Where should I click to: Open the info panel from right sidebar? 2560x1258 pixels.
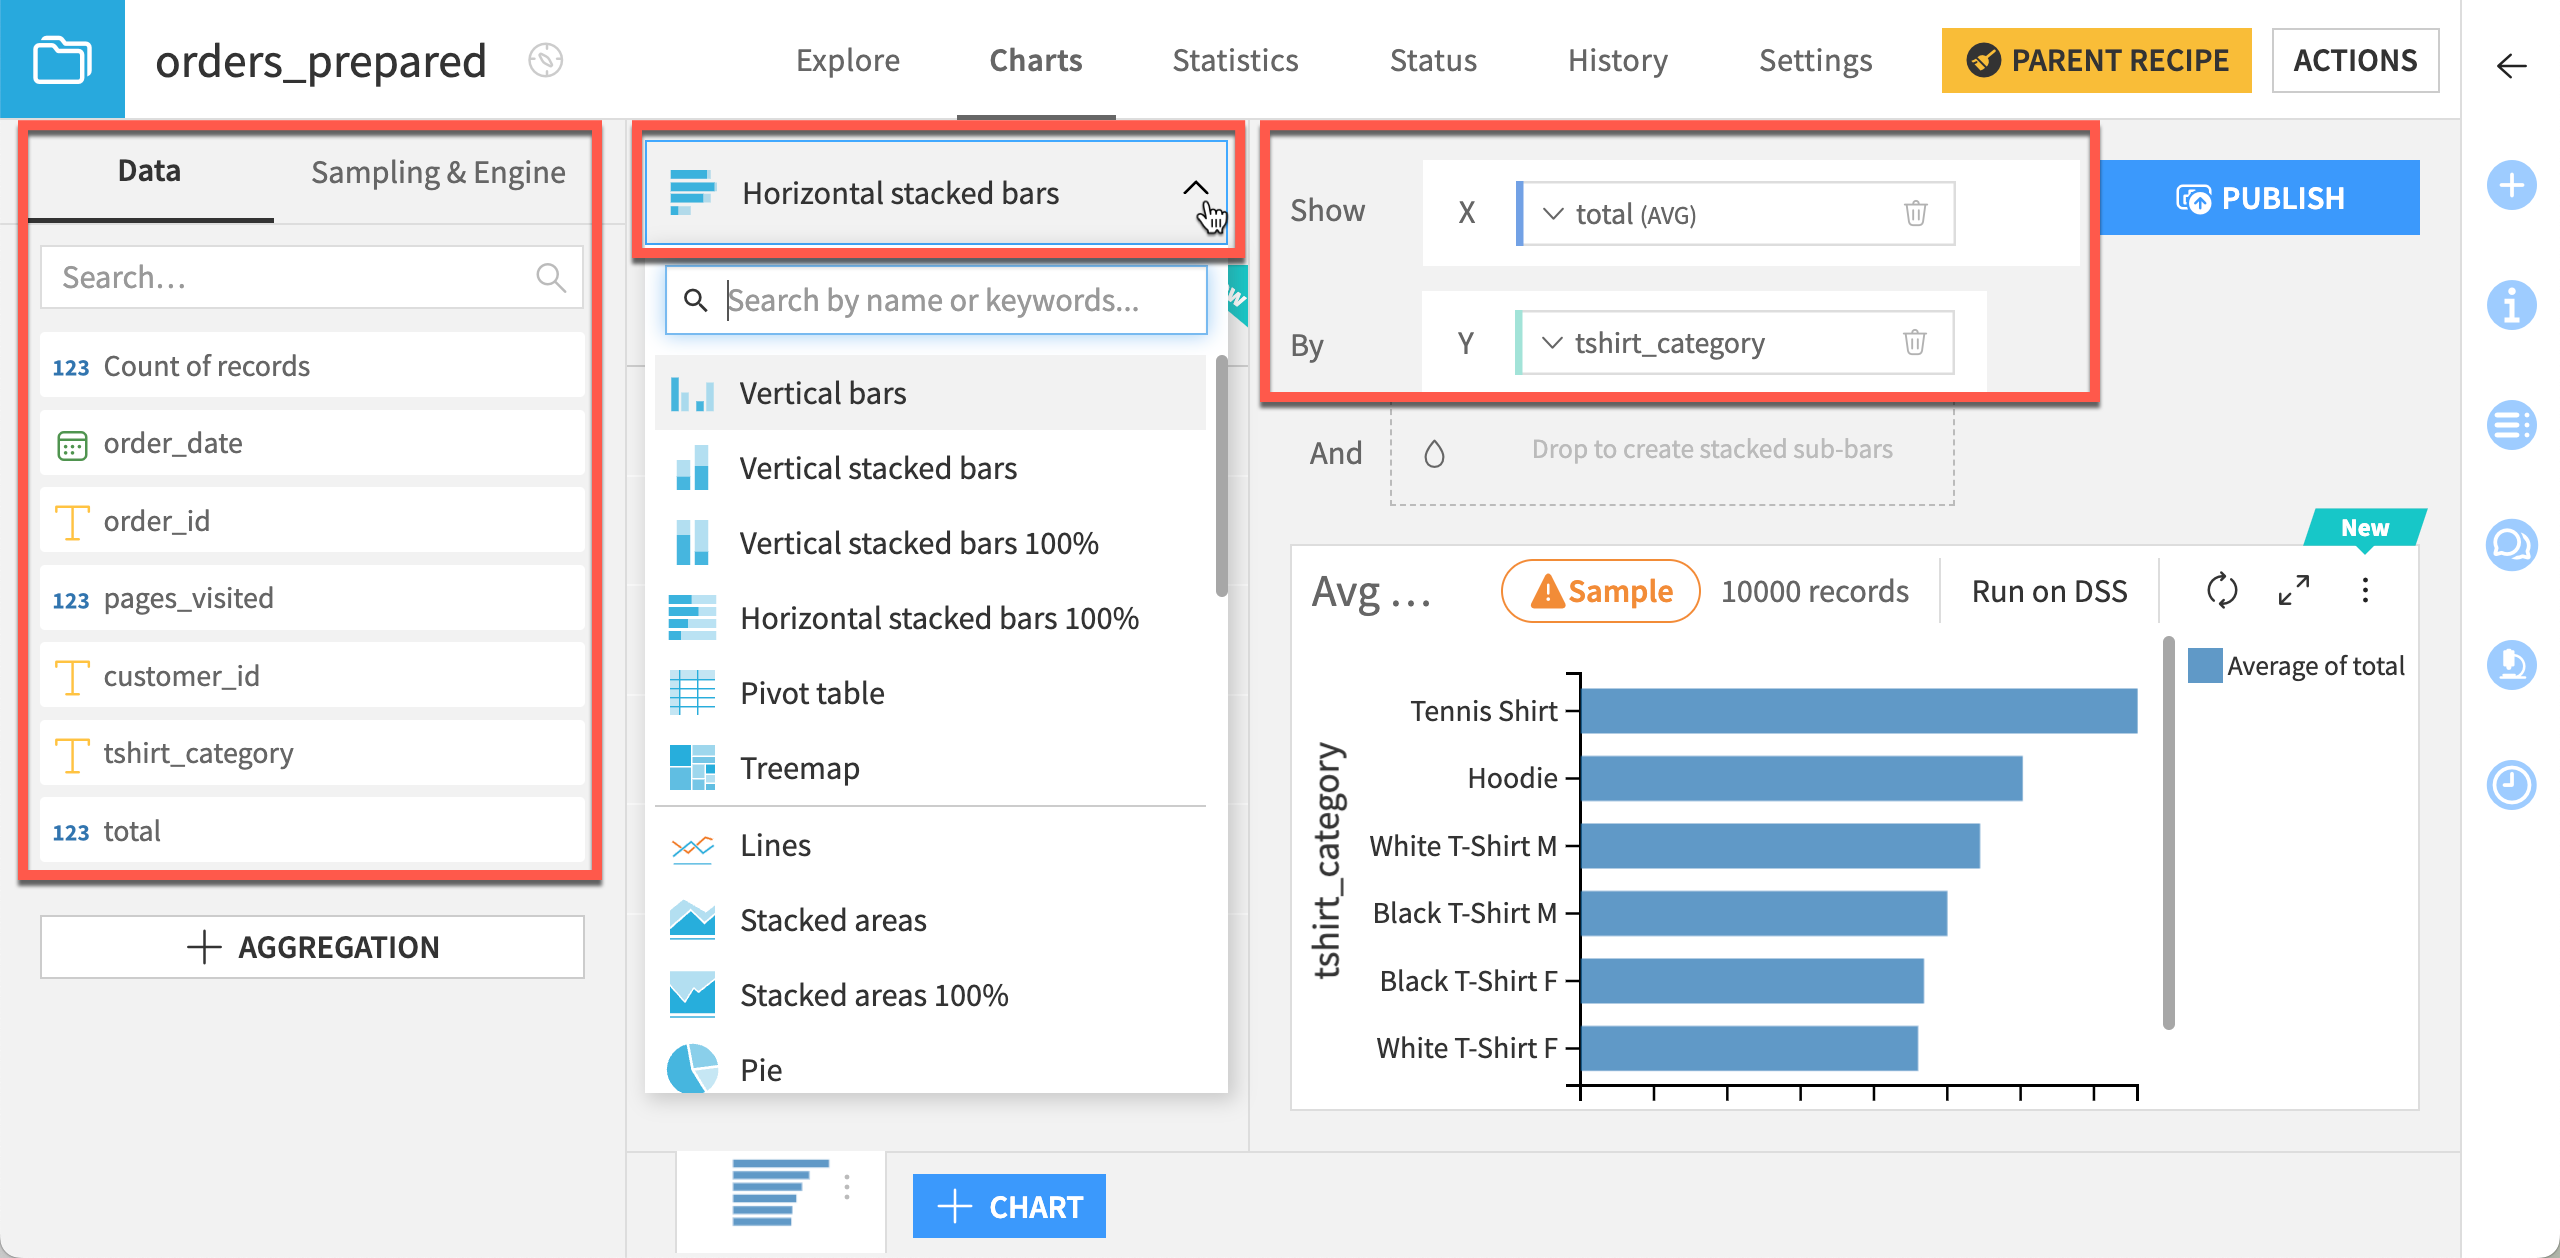2513,305
